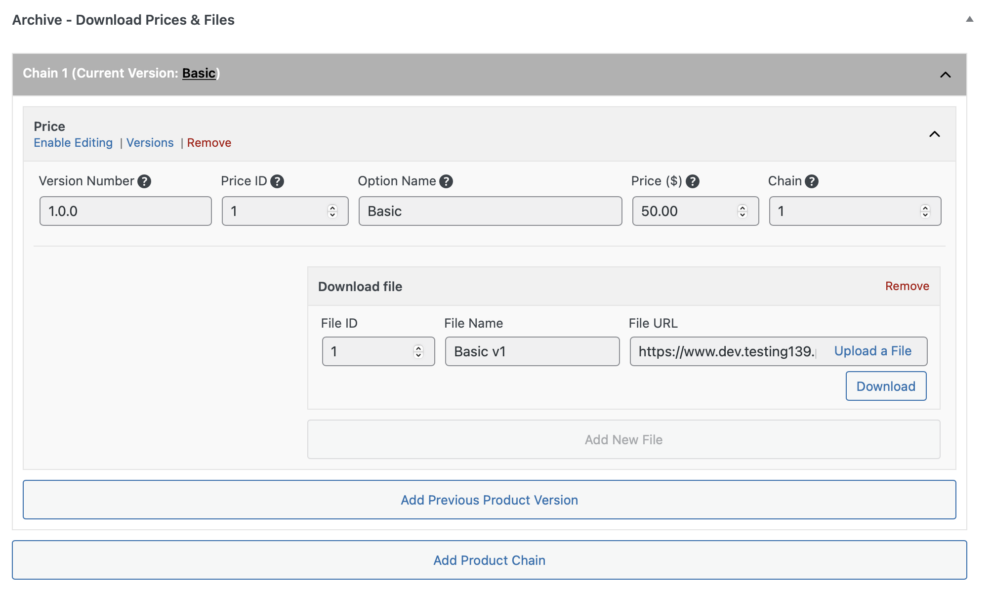
Task: Collapse the Archive metabox with top arrow
Action: [x=969, y=19]
